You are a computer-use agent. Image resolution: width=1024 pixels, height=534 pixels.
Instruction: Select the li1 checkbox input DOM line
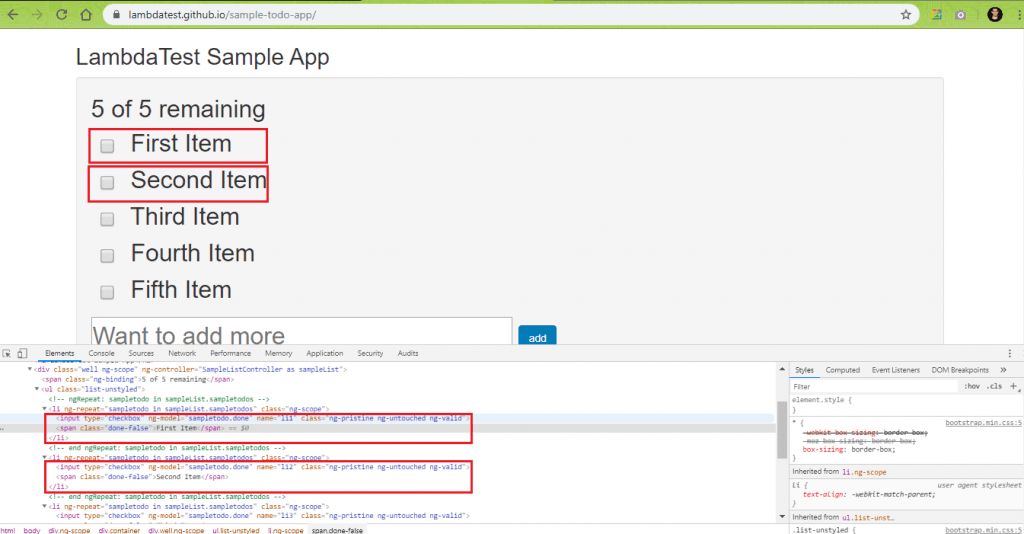coord(263,418)
